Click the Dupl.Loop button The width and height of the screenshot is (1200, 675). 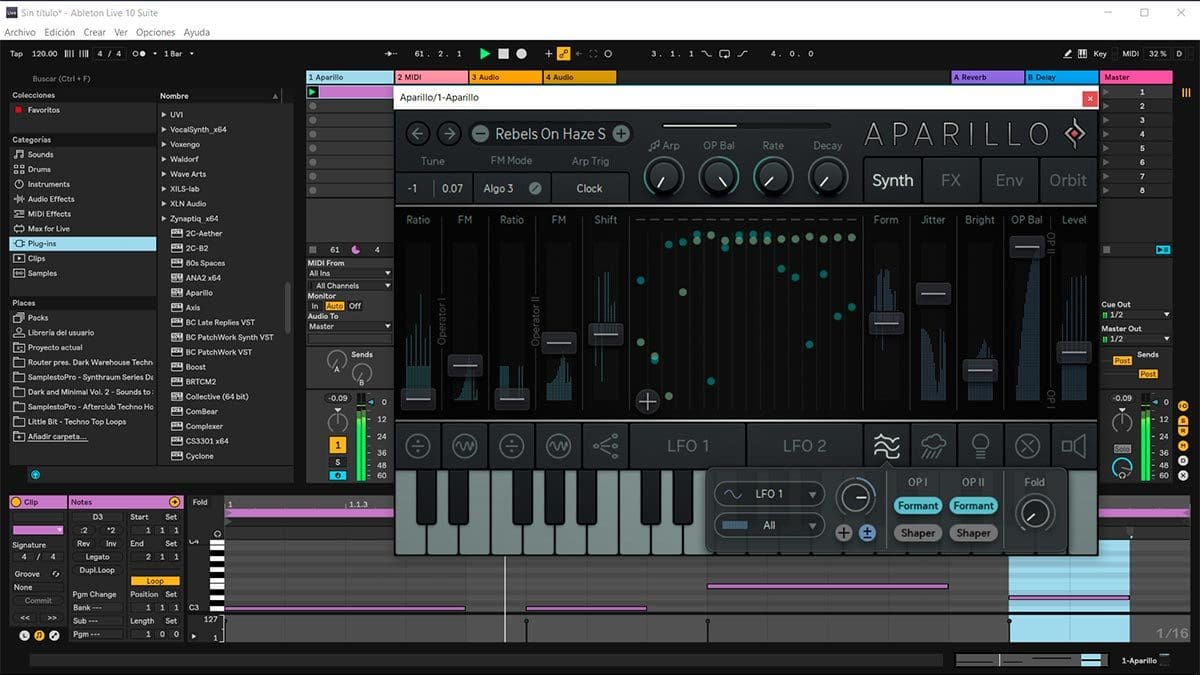coord(97,570)
